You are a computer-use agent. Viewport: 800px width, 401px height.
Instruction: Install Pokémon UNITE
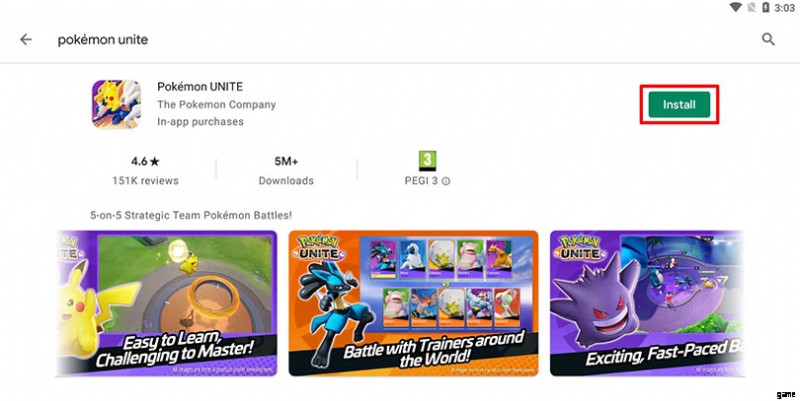pyautogui.click(x=679, y=105)
